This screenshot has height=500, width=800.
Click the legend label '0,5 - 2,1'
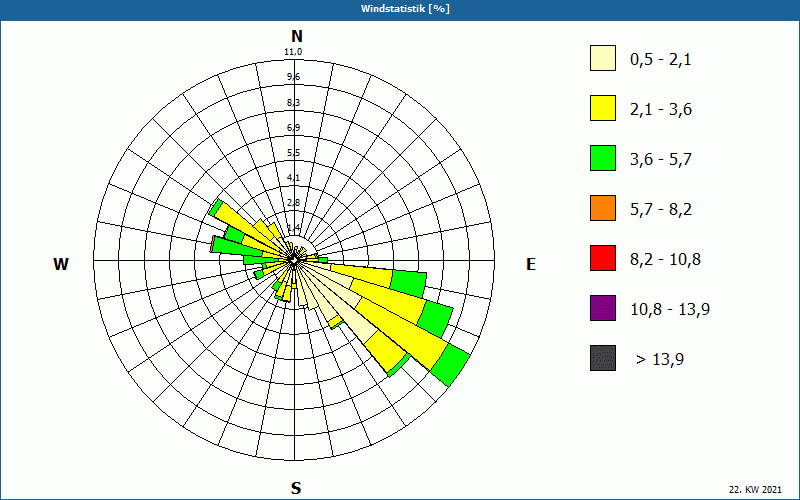[661, 60]
